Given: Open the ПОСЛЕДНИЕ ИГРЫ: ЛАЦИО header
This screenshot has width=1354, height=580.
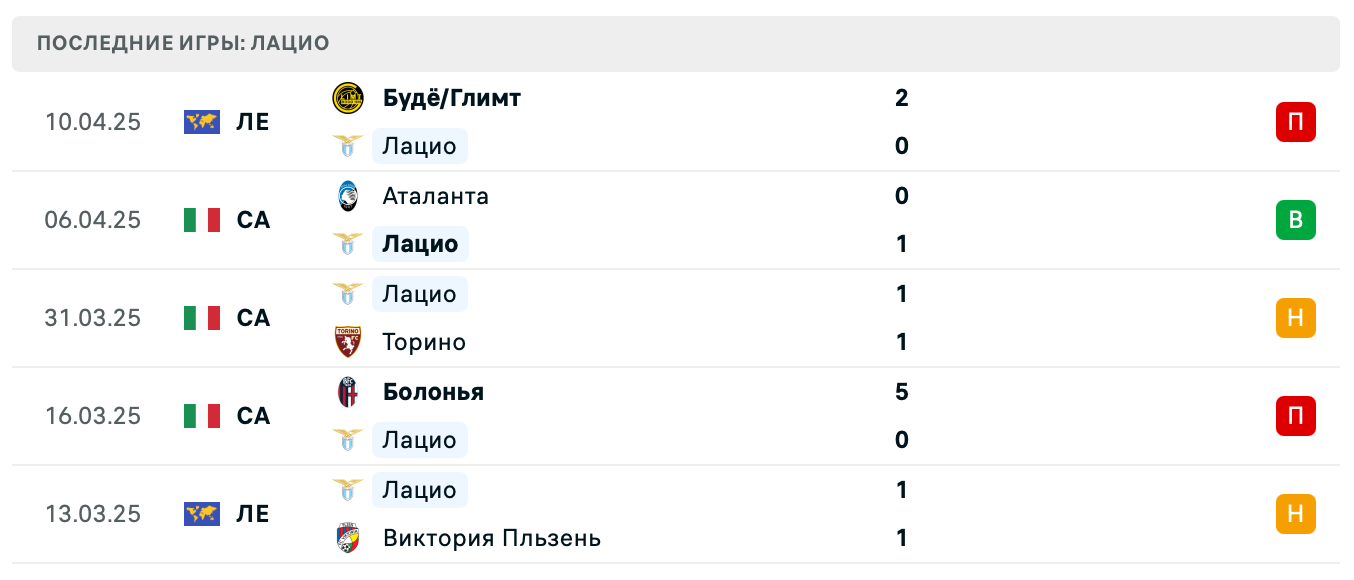Looking at the screenshot, I should pyautogui.click(x=182, y=43).
